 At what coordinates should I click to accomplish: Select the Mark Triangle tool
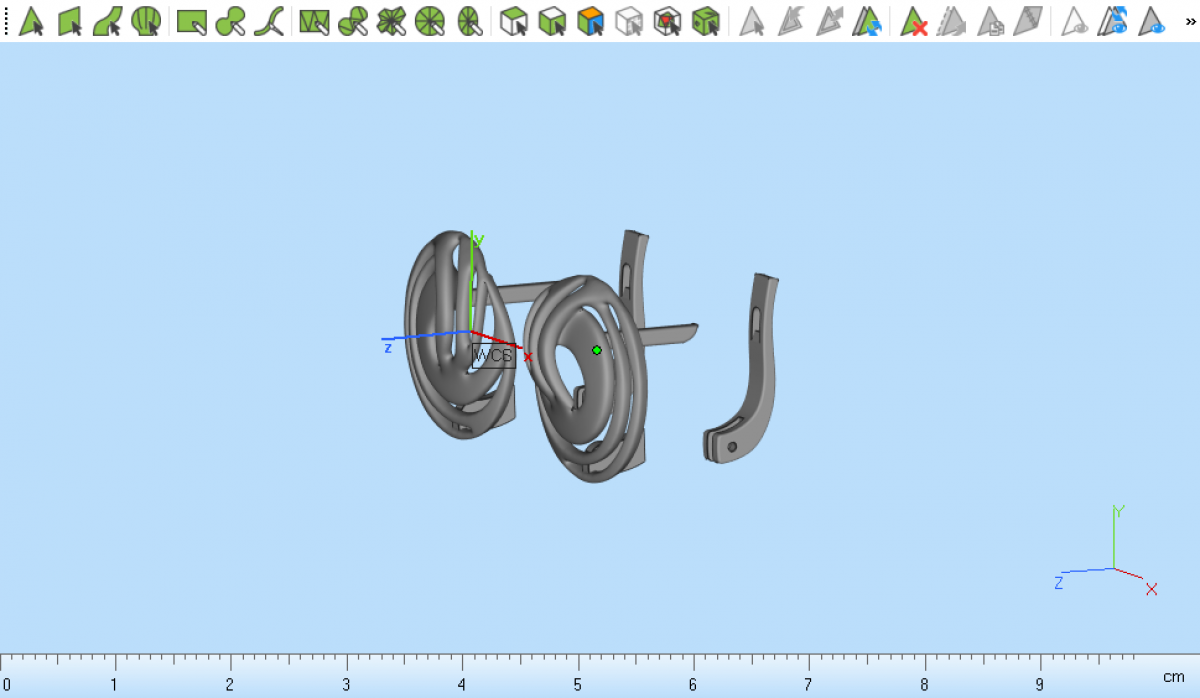click(x=31, y=21)
